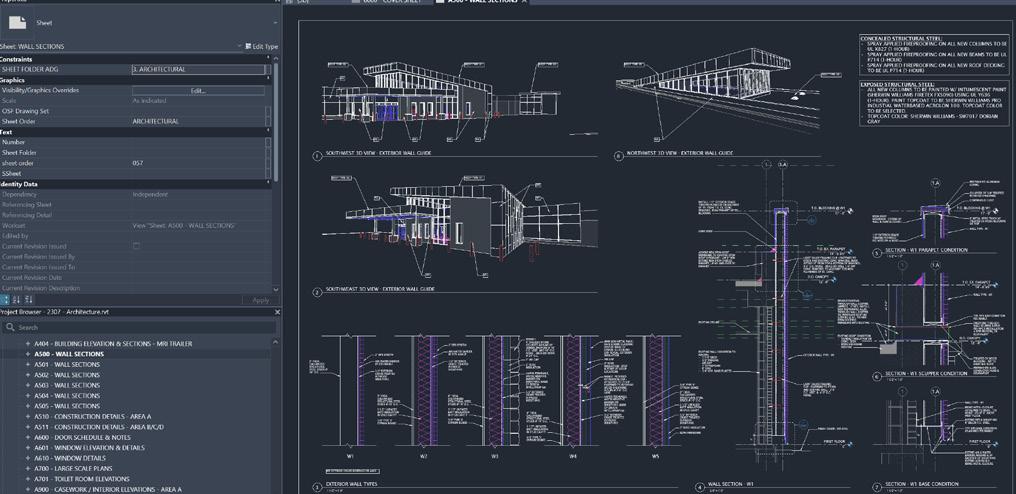Select A503 - WALL SECTIONS in browser
This screenshot has width=1016, height=494.
coord(67,385)
